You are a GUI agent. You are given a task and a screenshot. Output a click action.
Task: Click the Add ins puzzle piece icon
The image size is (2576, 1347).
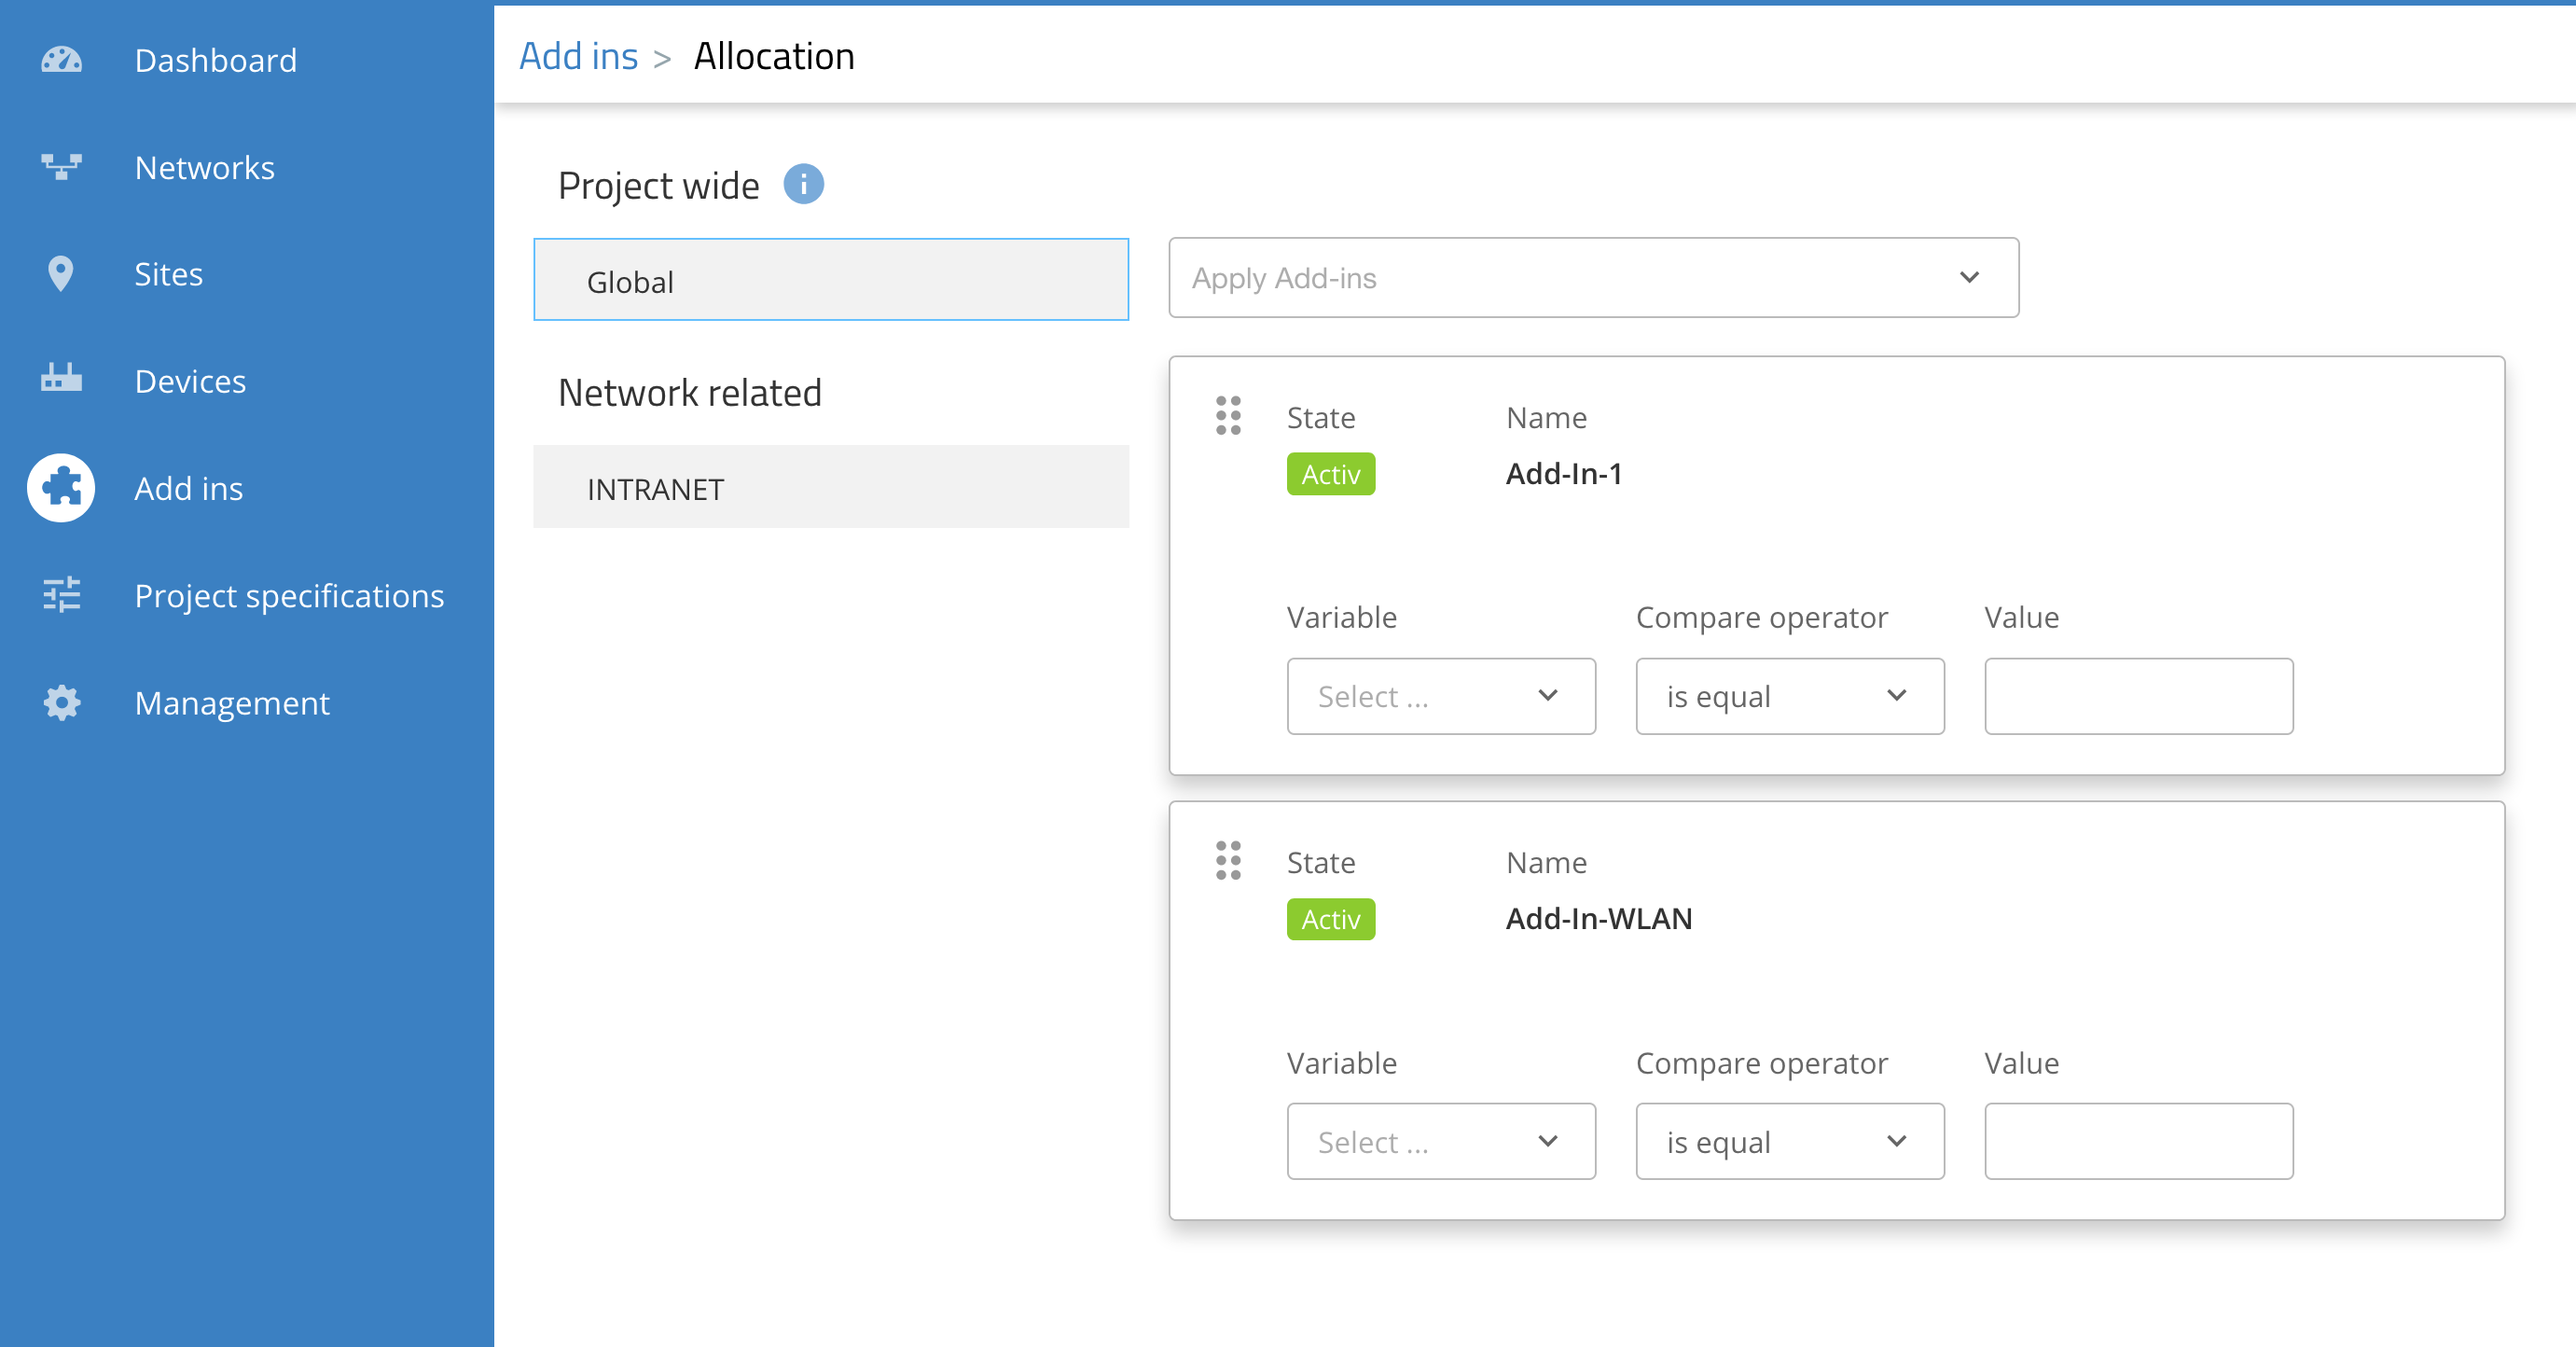(61, 488)
